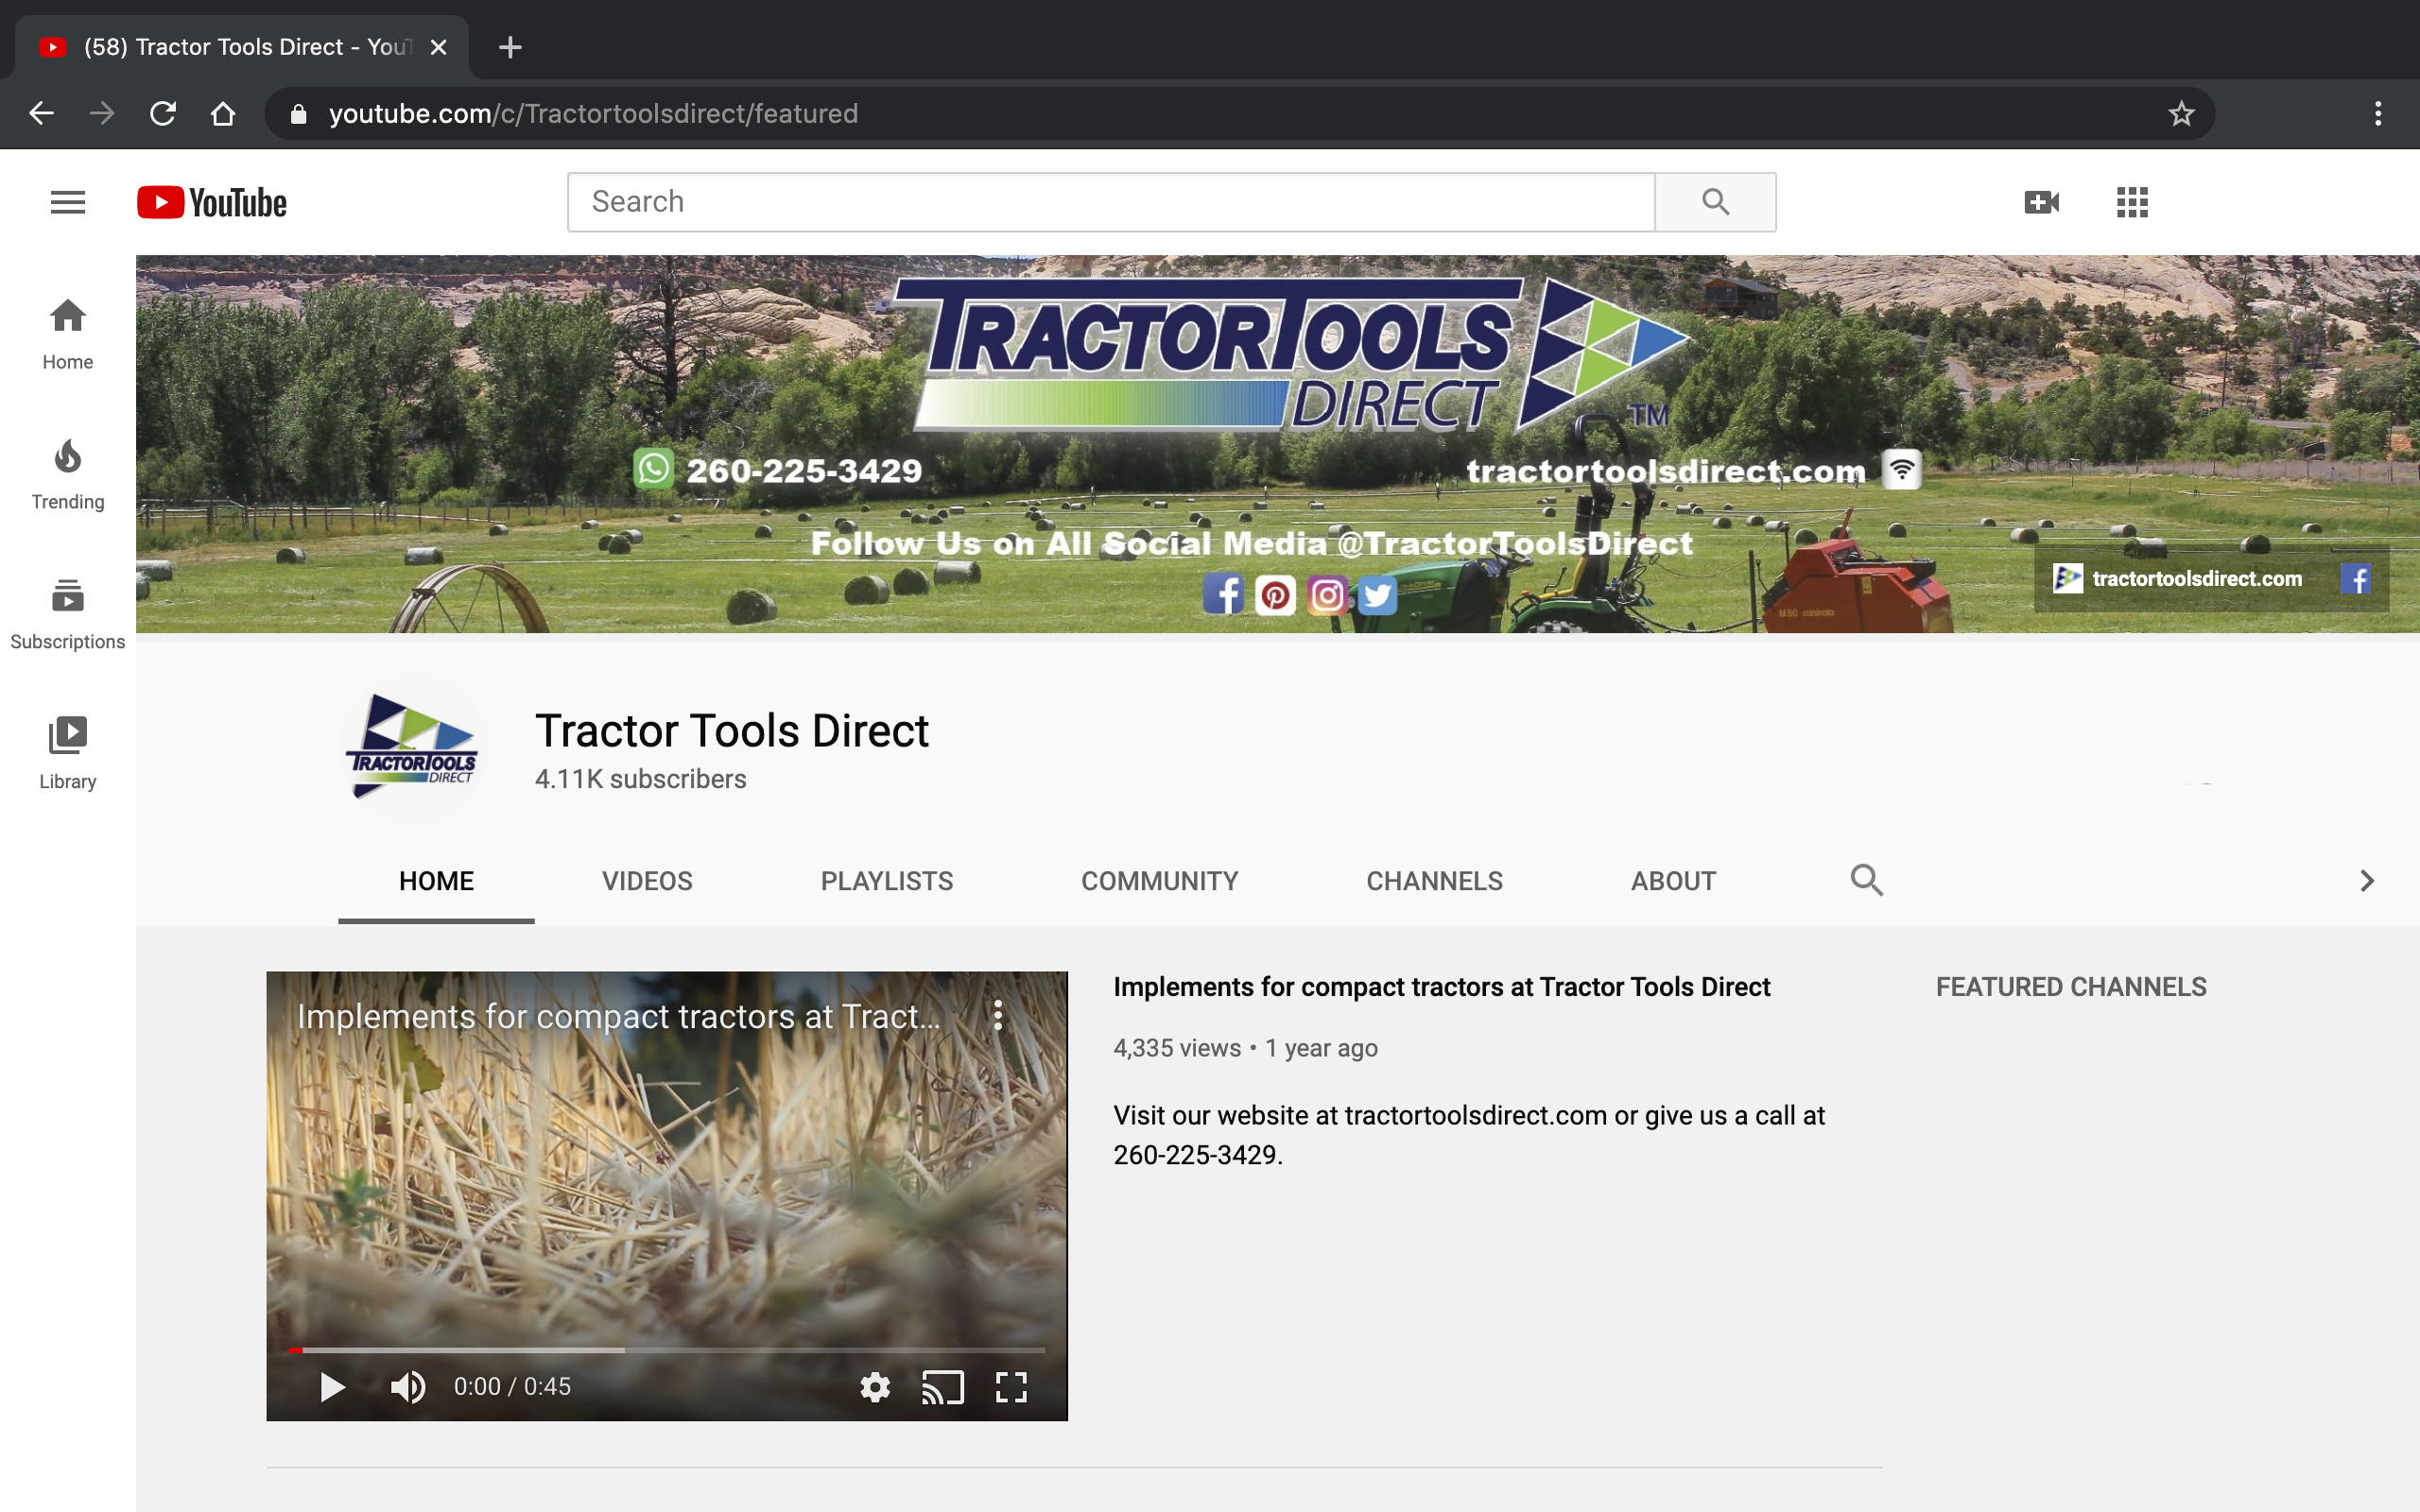2420x1512 pixels.
Task: Switch to the ABOUT tab
Action: coord(1673,881)
